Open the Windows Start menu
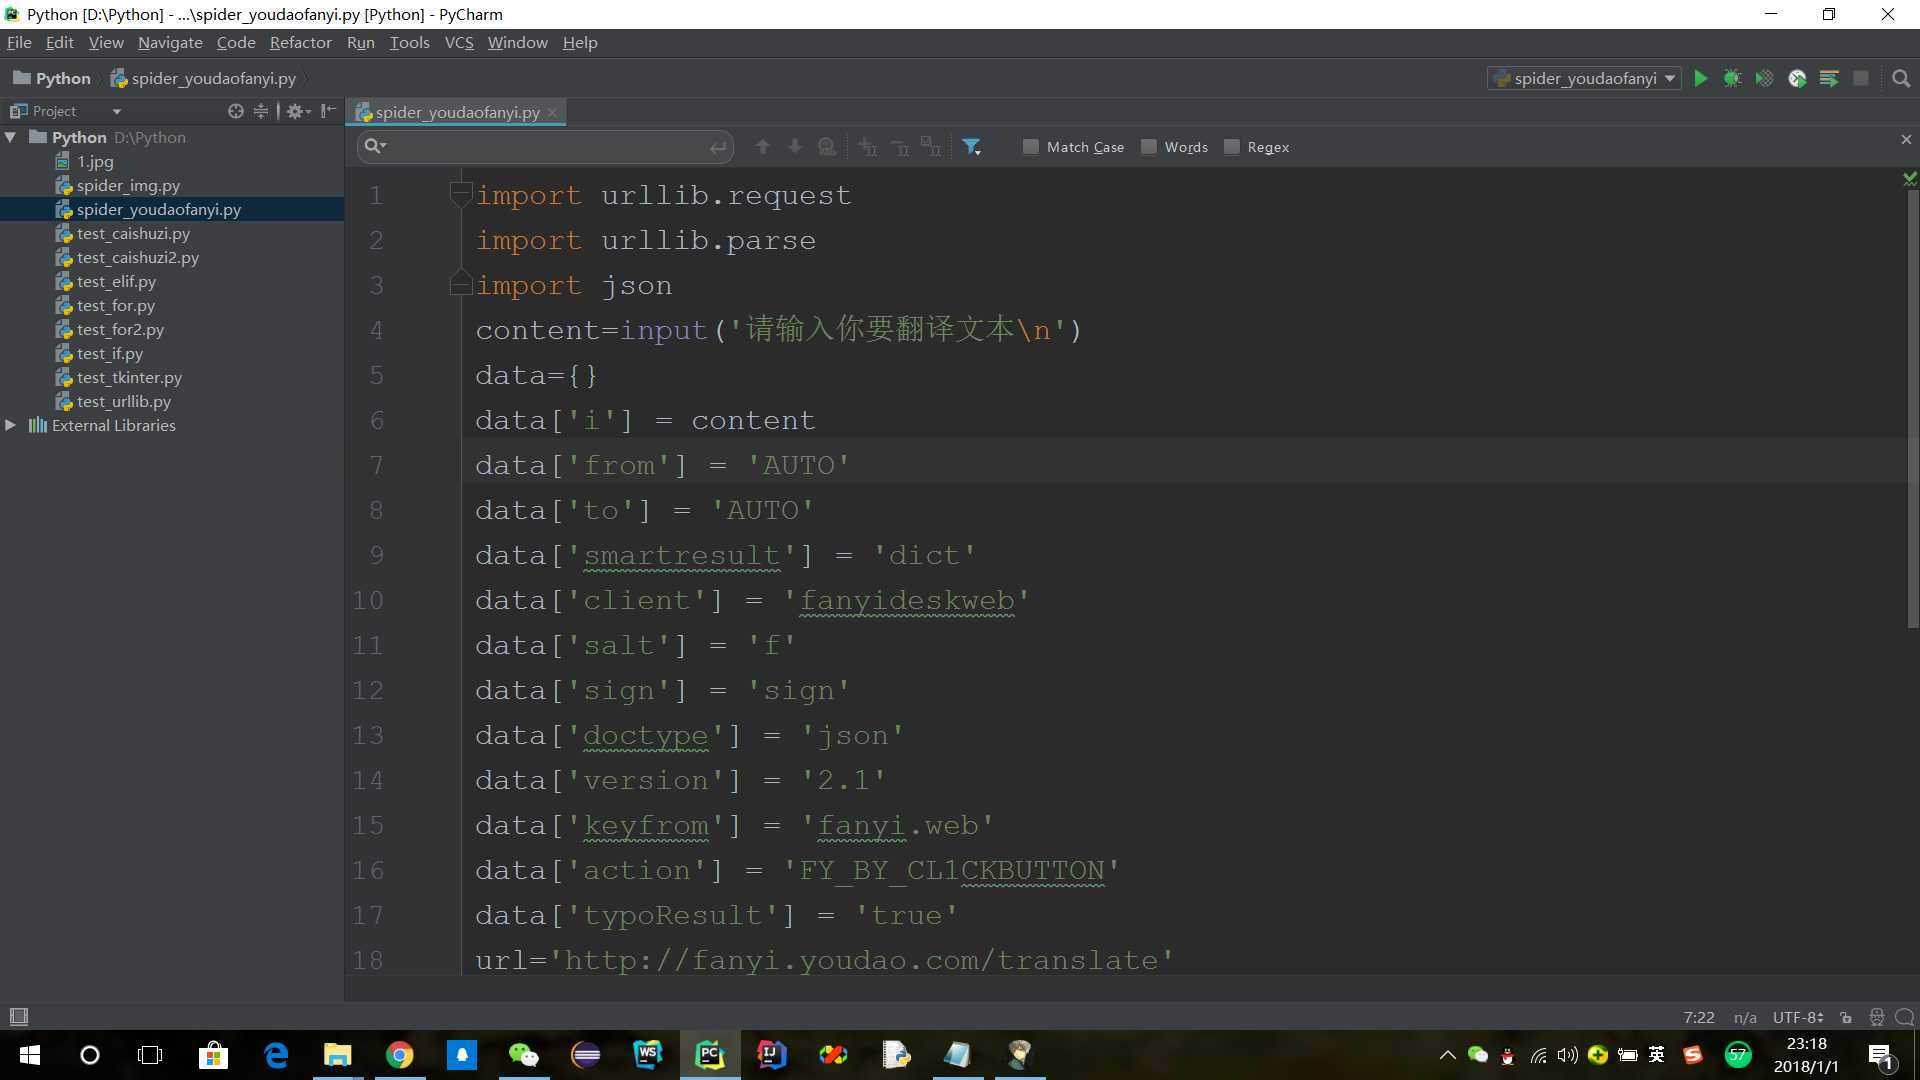1920x1080 pixels. pos(30,1055)
